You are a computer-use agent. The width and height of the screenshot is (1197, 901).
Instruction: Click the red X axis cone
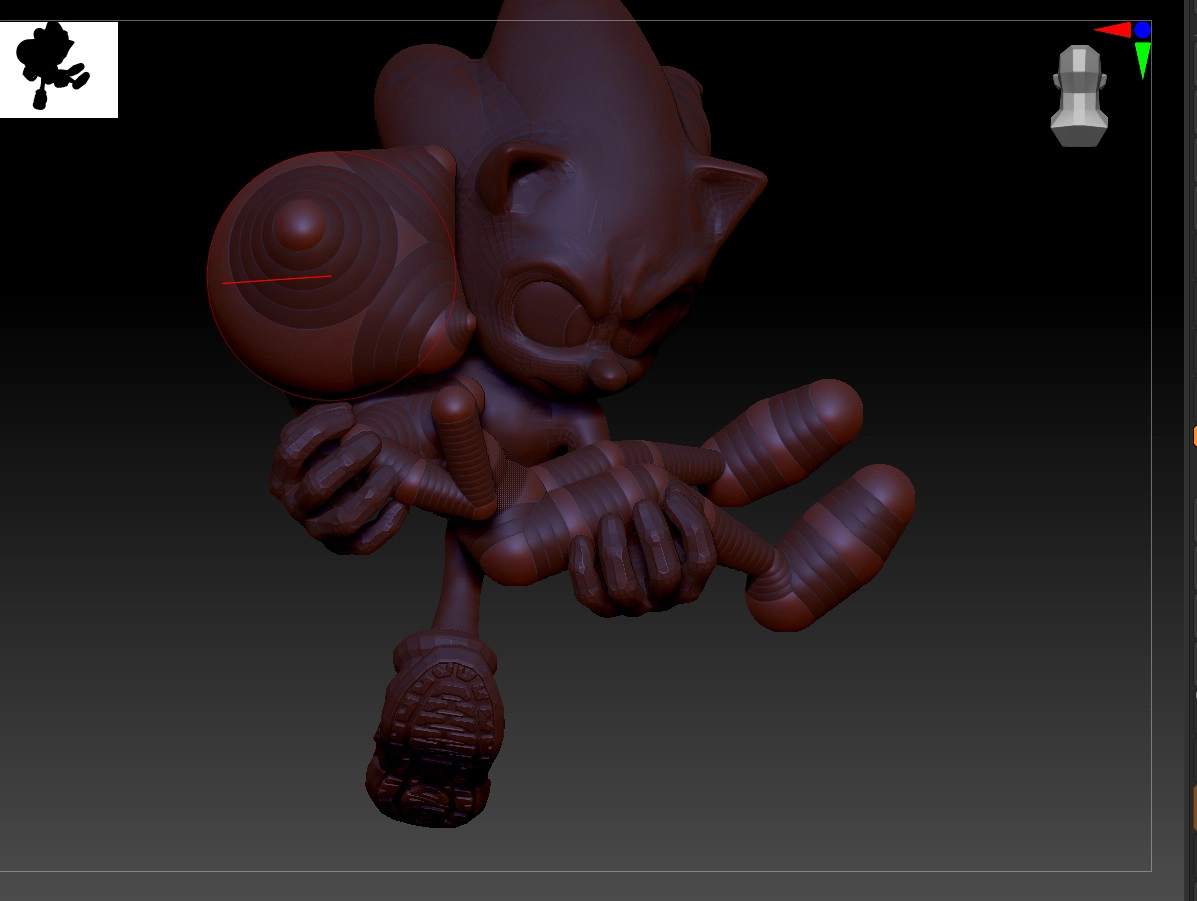coord(1112,30)
